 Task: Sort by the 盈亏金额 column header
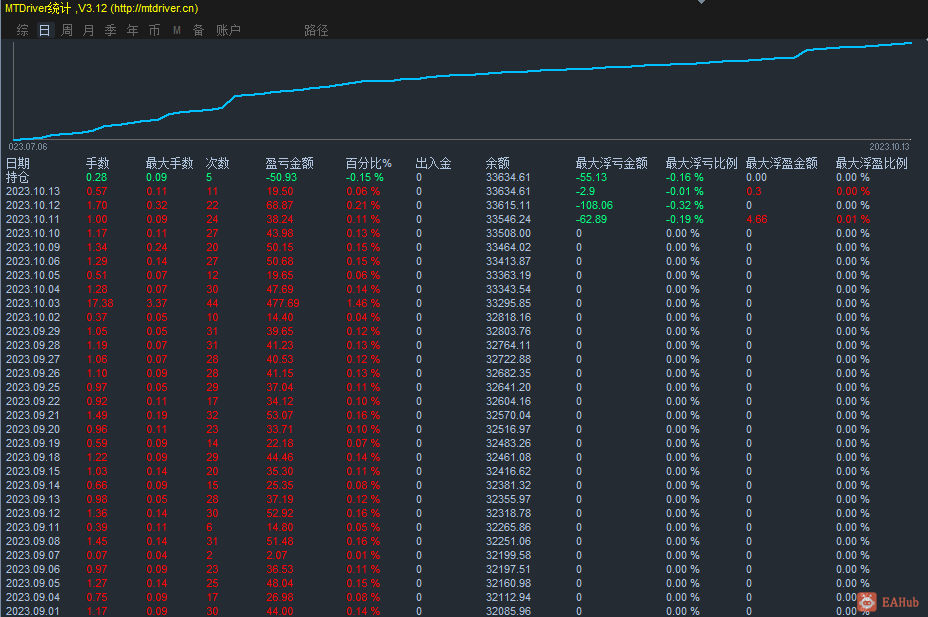tap(289, 163)
